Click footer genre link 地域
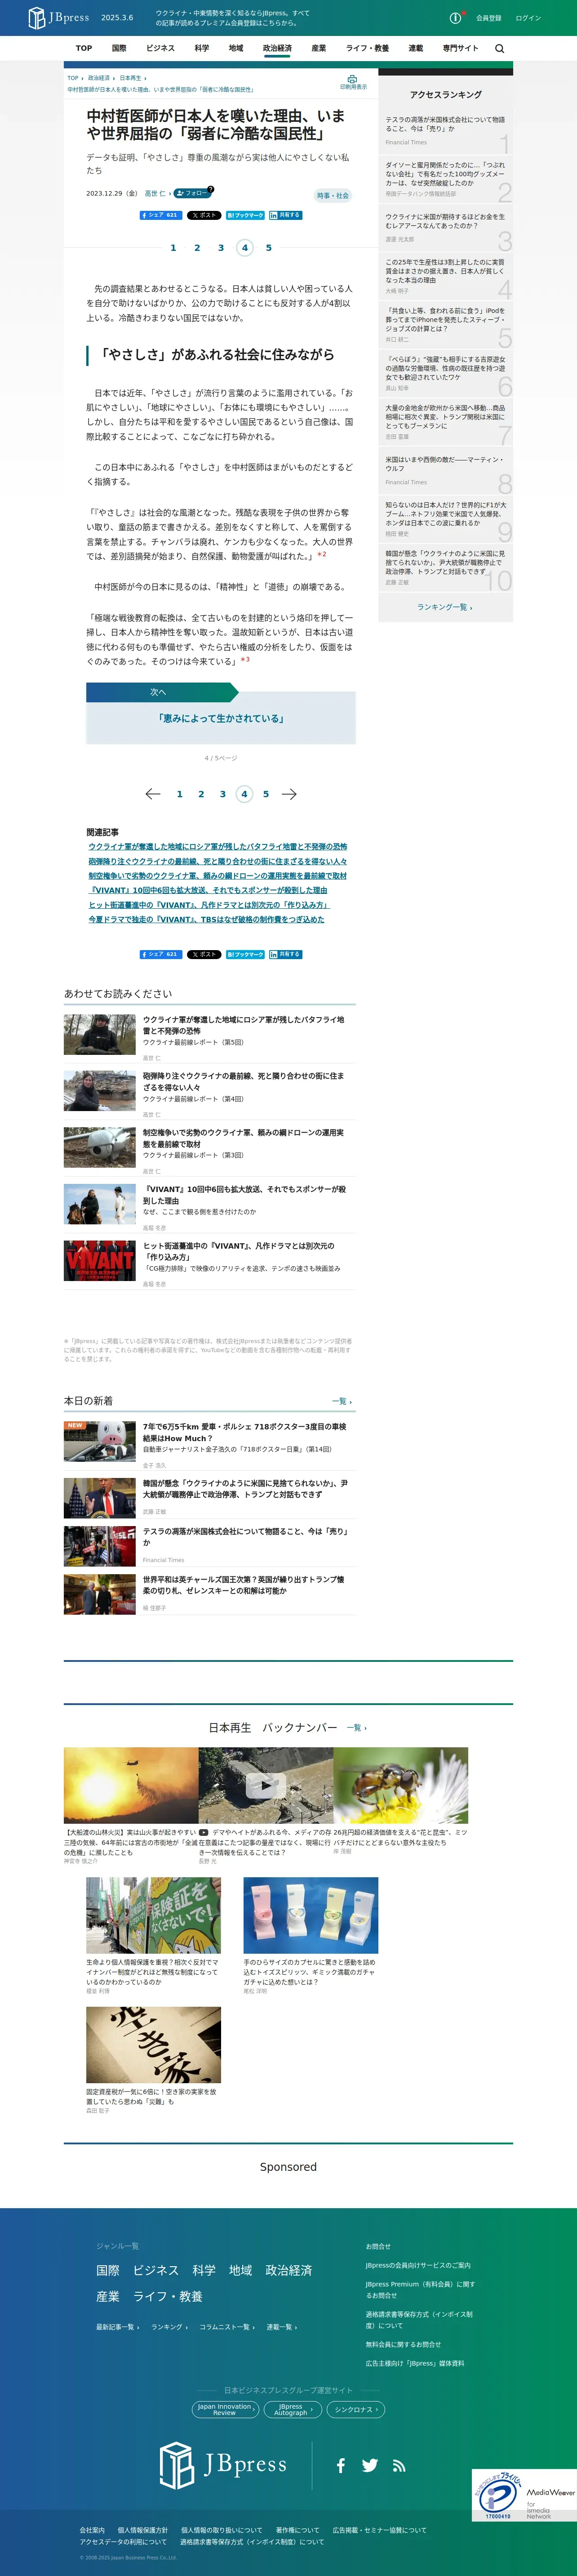577x2576 pixels. pyautogui.click(x=240, y=2270)
